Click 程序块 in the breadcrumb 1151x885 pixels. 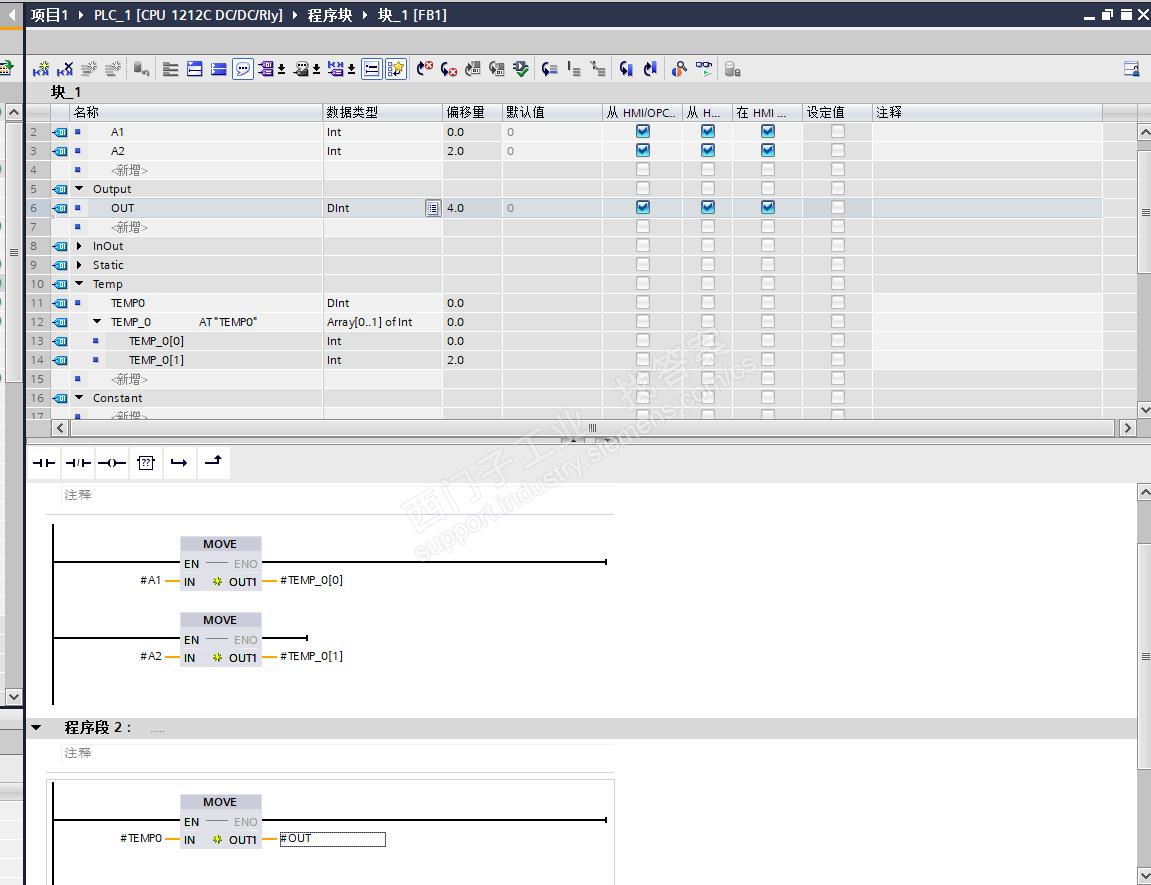[x=330, y=15]
